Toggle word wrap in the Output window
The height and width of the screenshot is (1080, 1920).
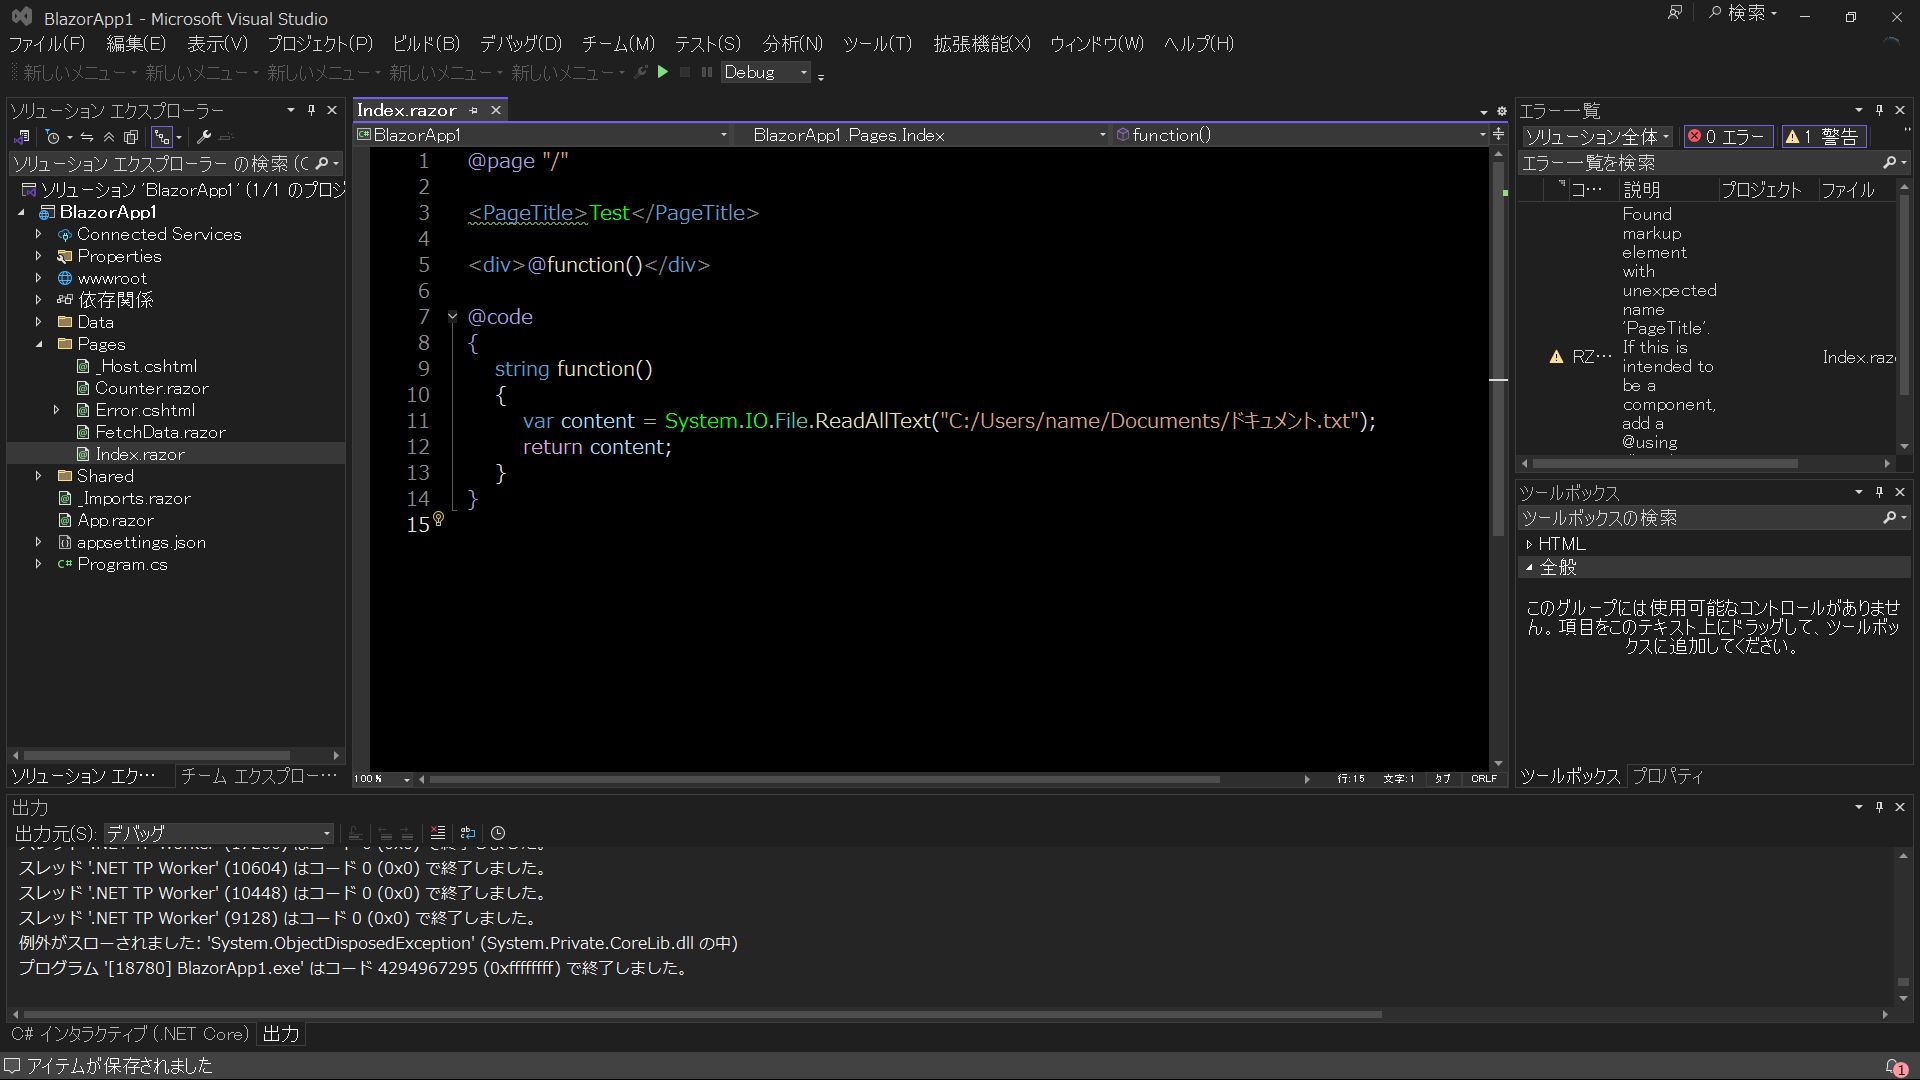pos(467,833)
